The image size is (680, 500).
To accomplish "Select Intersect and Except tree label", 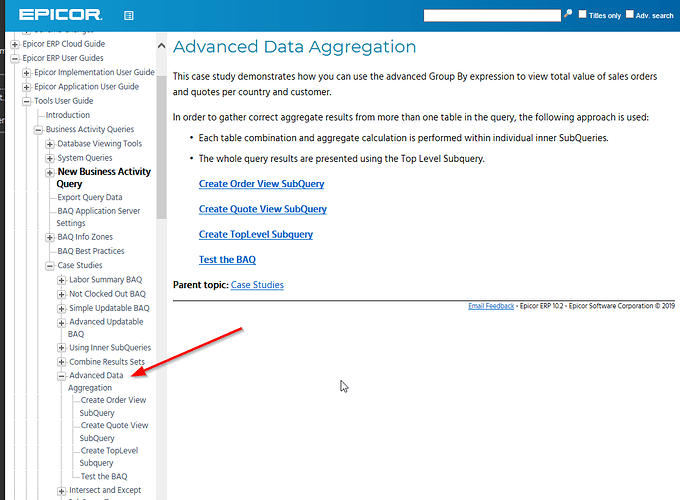I will (105, 490).
